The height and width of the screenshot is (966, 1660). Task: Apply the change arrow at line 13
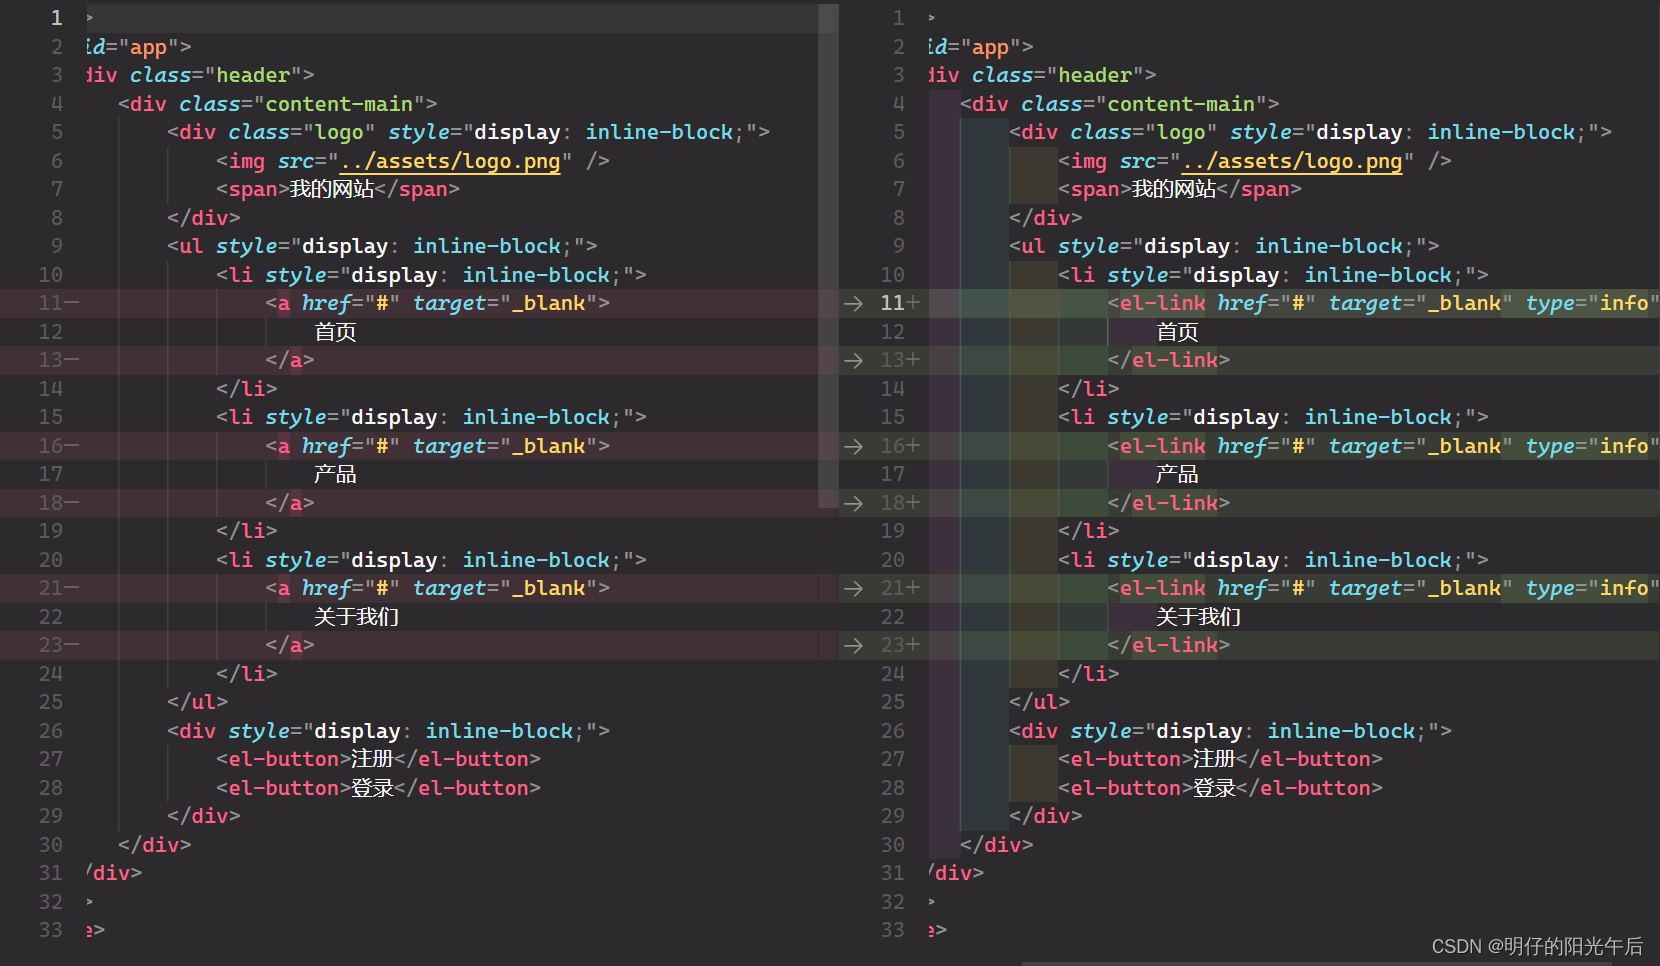[853, 360]
